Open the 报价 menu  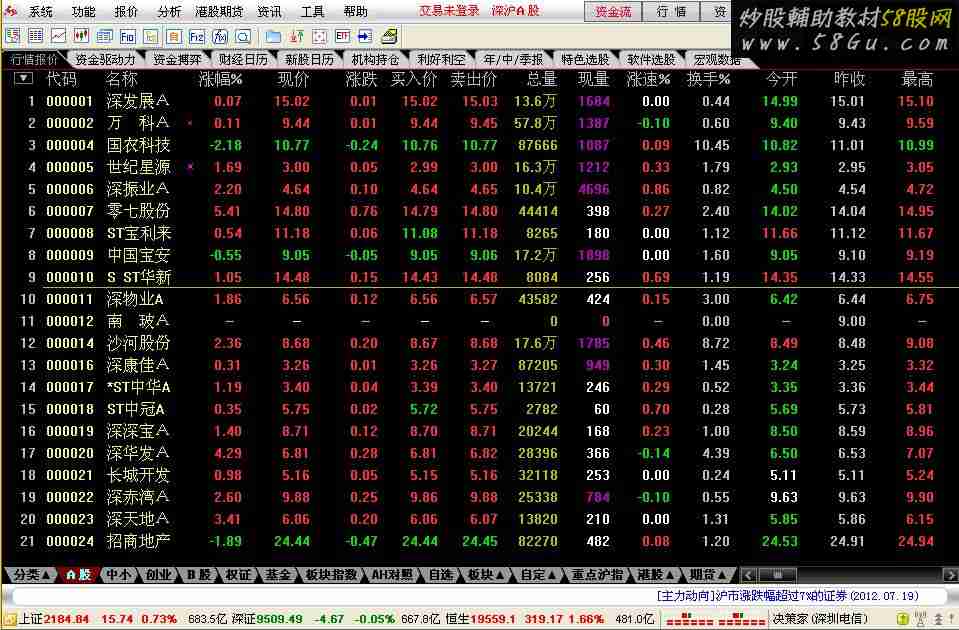[126, 11]
